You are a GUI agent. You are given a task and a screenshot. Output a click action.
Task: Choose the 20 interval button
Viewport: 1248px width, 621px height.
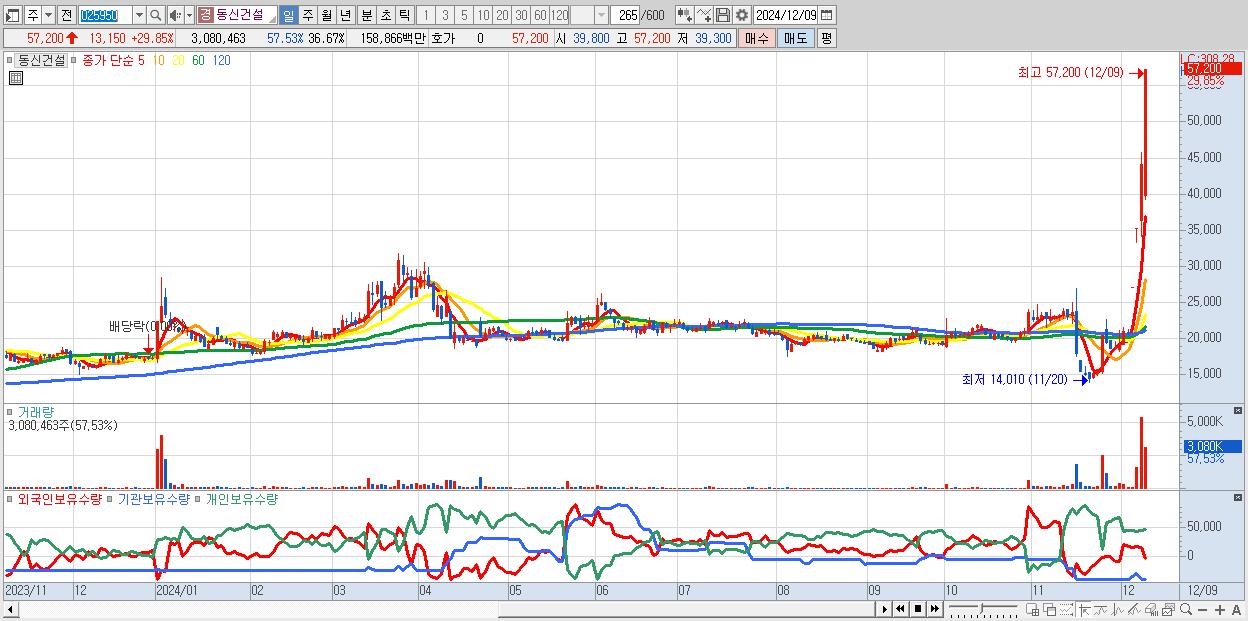[502, 15]
